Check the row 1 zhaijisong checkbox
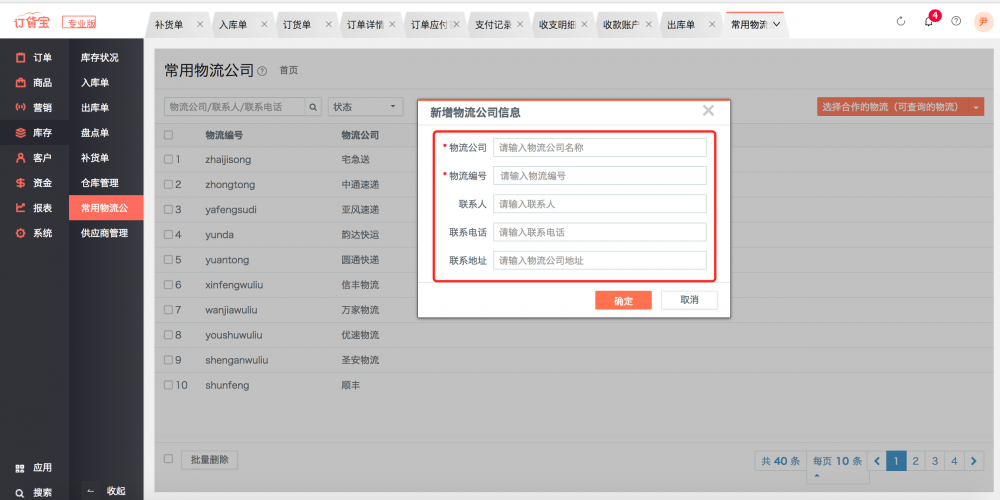Screen dimensions: 1000x500 168,159
